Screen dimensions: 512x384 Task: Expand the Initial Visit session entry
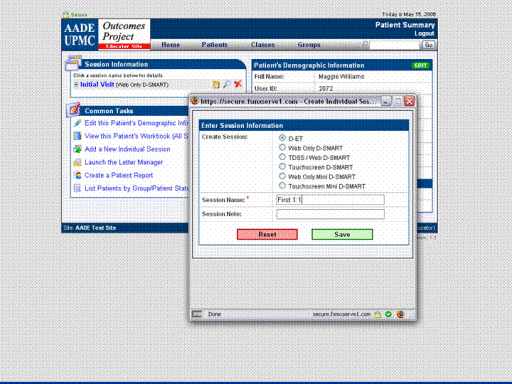coord(76,85)
